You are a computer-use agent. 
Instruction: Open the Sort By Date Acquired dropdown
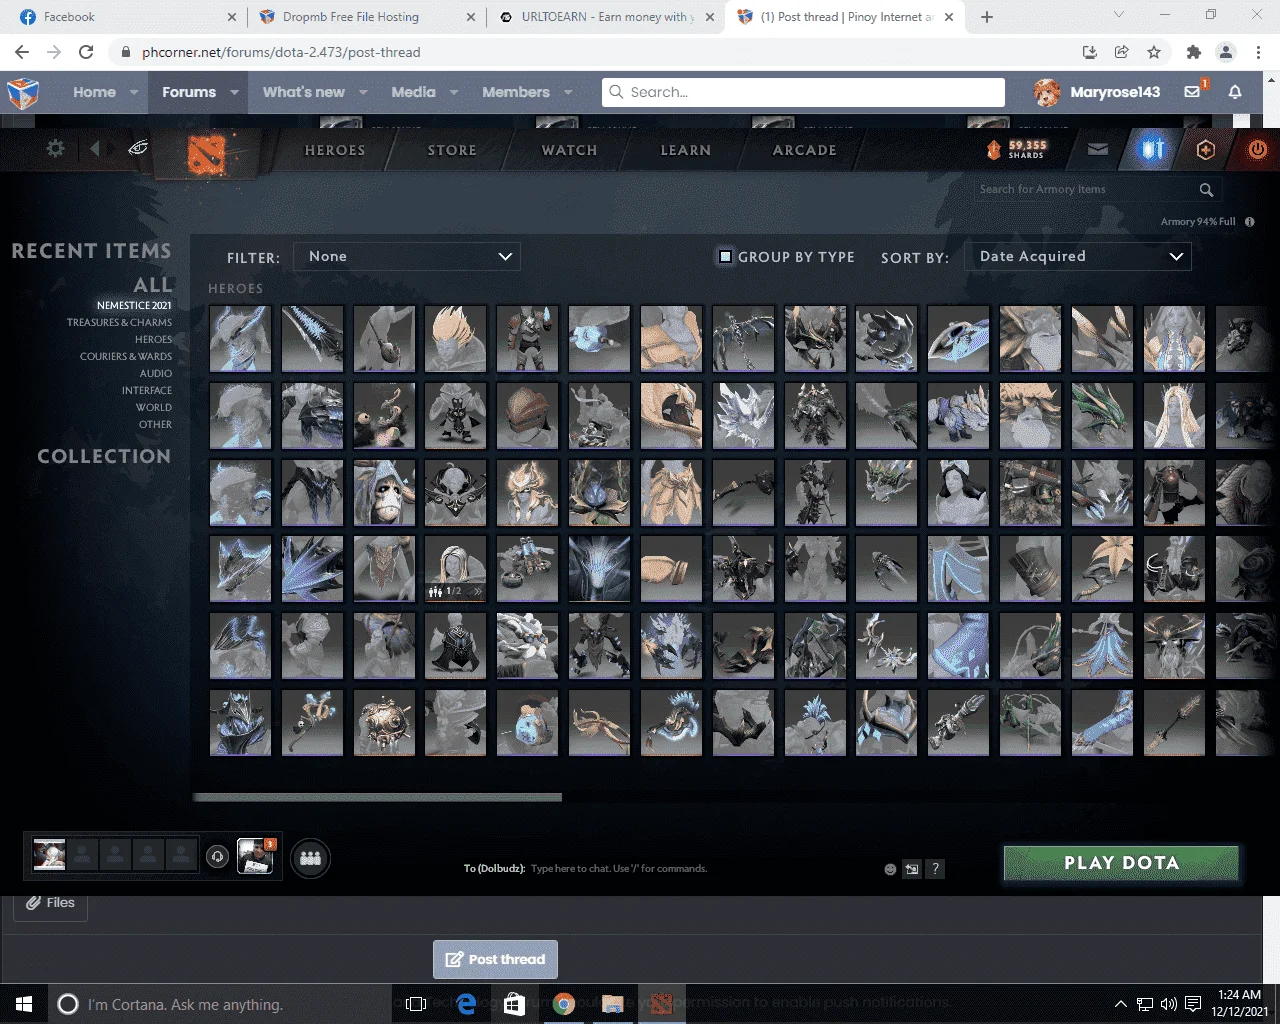click(1078, 256)
